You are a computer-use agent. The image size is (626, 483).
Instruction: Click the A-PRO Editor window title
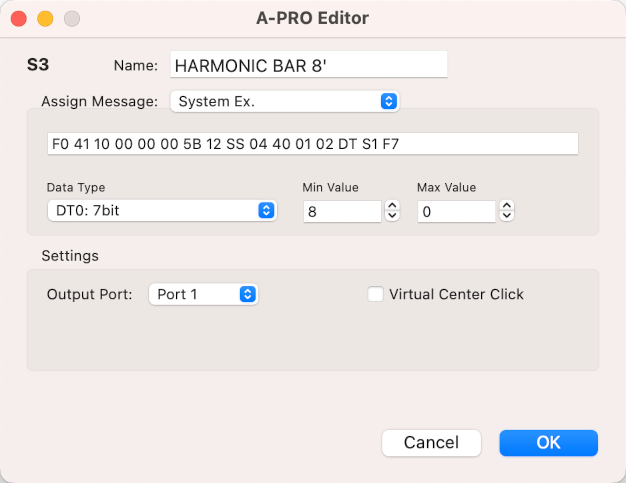coord(312,18)
